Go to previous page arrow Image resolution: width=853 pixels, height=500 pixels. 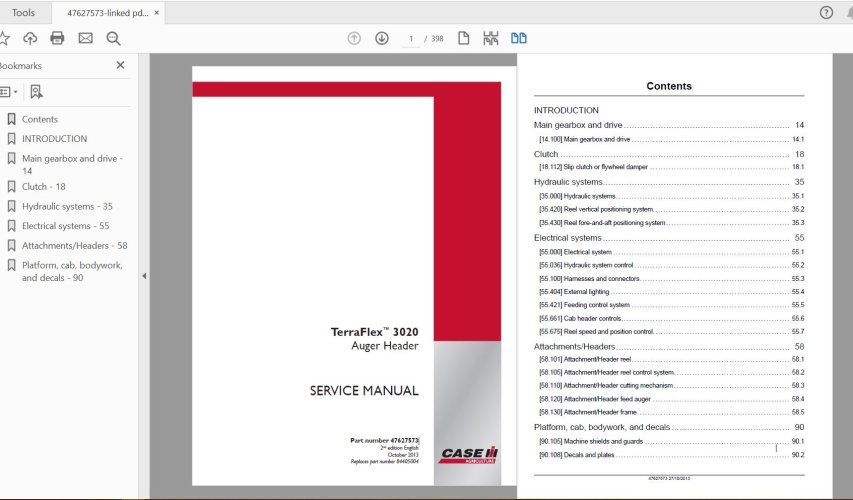click(354, 38)
